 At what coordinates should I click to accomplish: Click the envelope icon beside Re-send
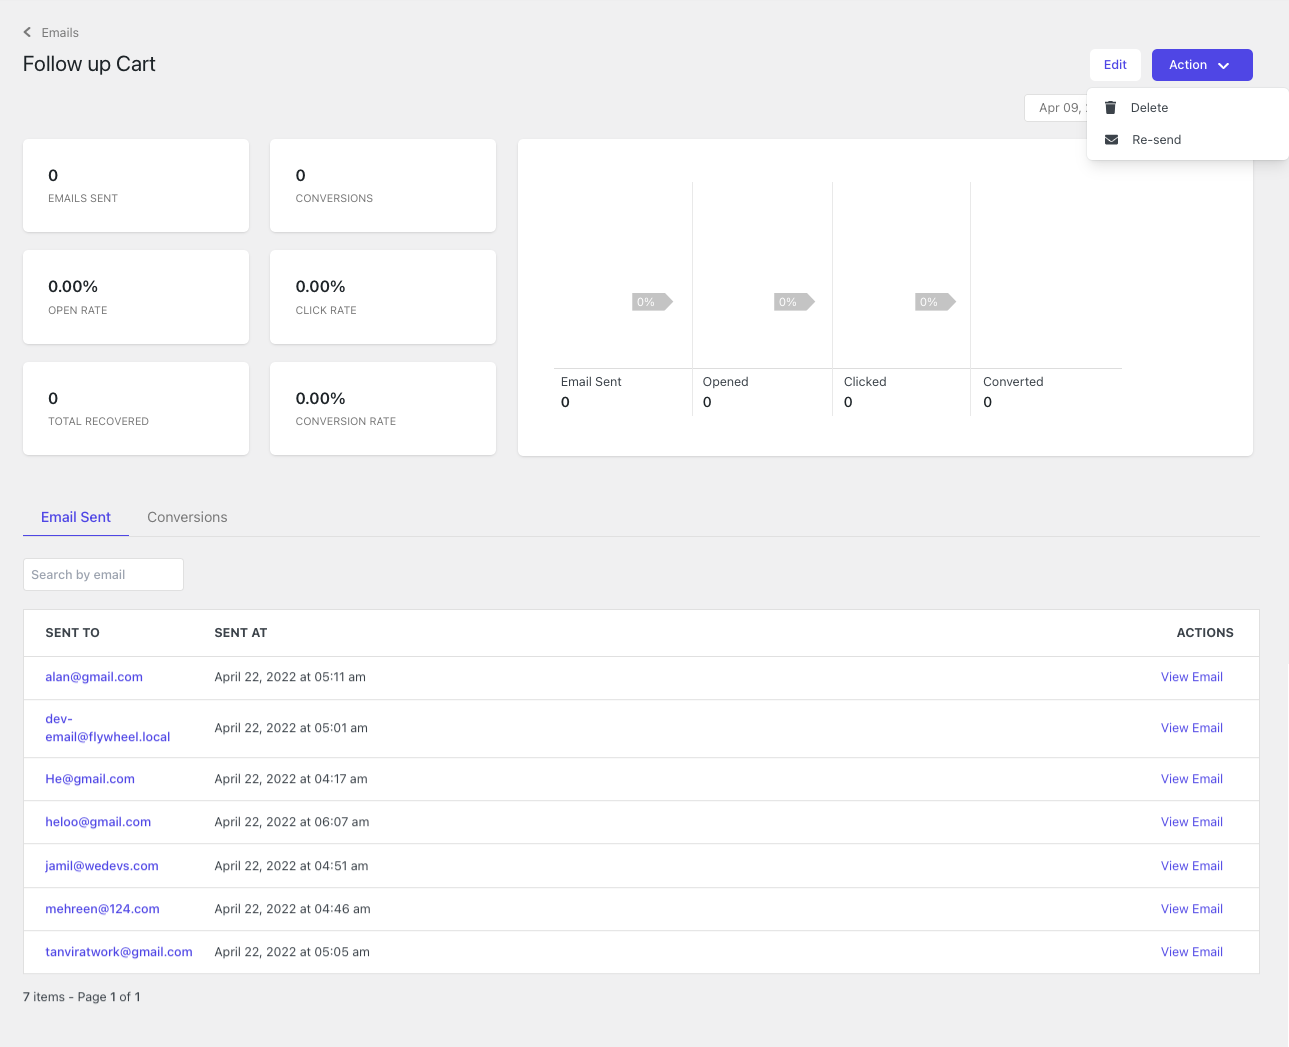point(1111,139)
